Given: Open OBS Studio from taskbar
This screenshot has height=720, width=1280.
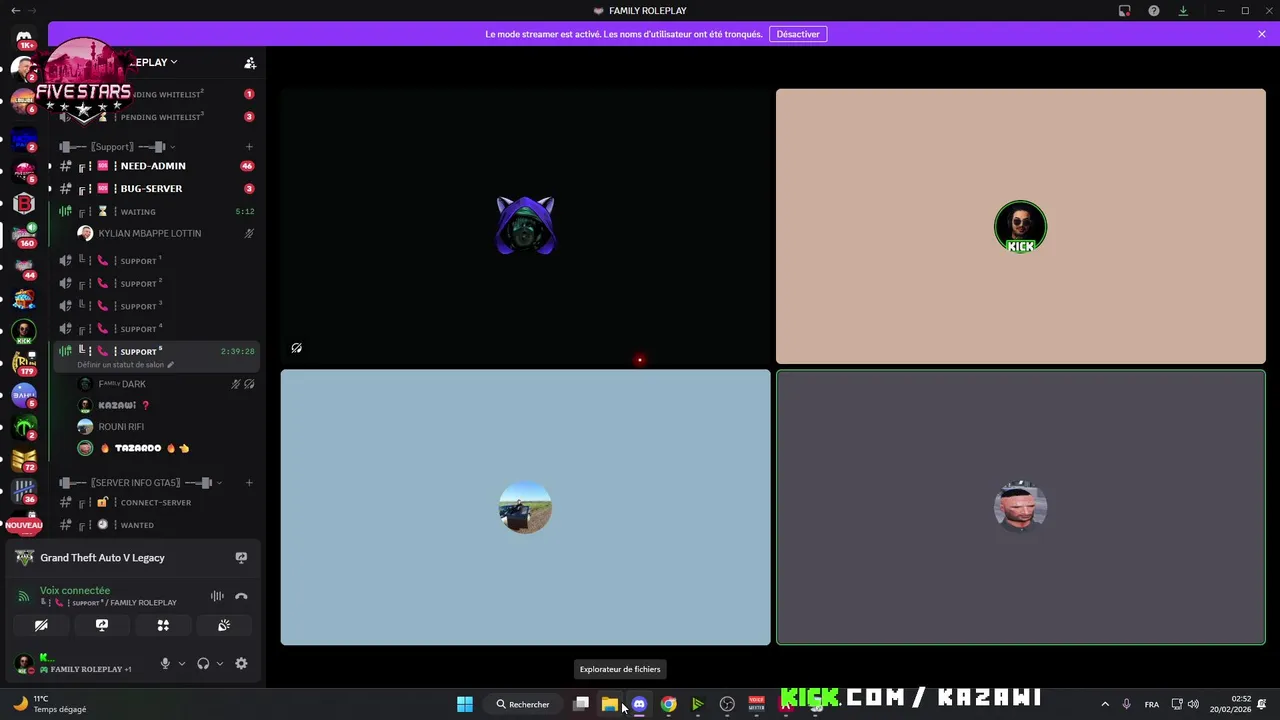Looking at the screenshot, I should point(727,704).
